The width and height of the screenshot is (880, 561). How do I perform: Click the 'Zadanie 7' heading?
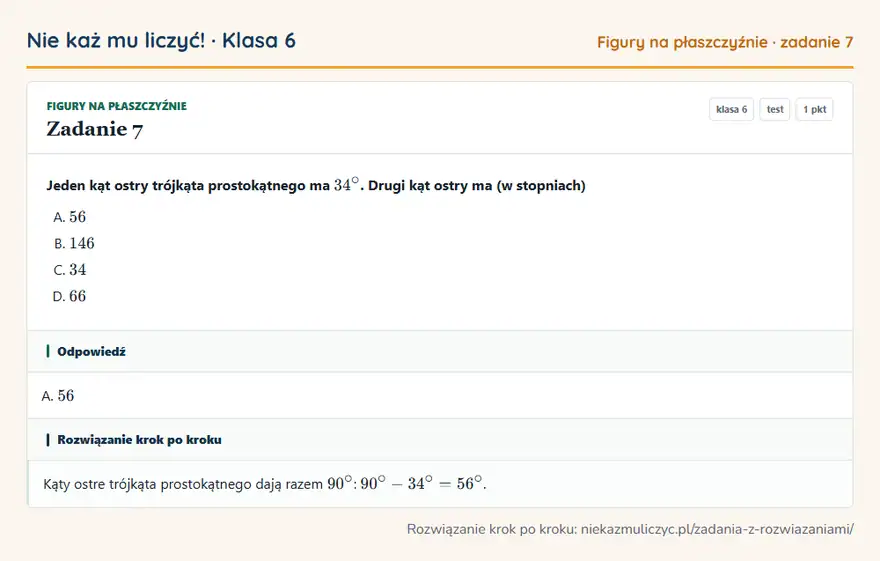pyautogui.click(x=95, y=129)
